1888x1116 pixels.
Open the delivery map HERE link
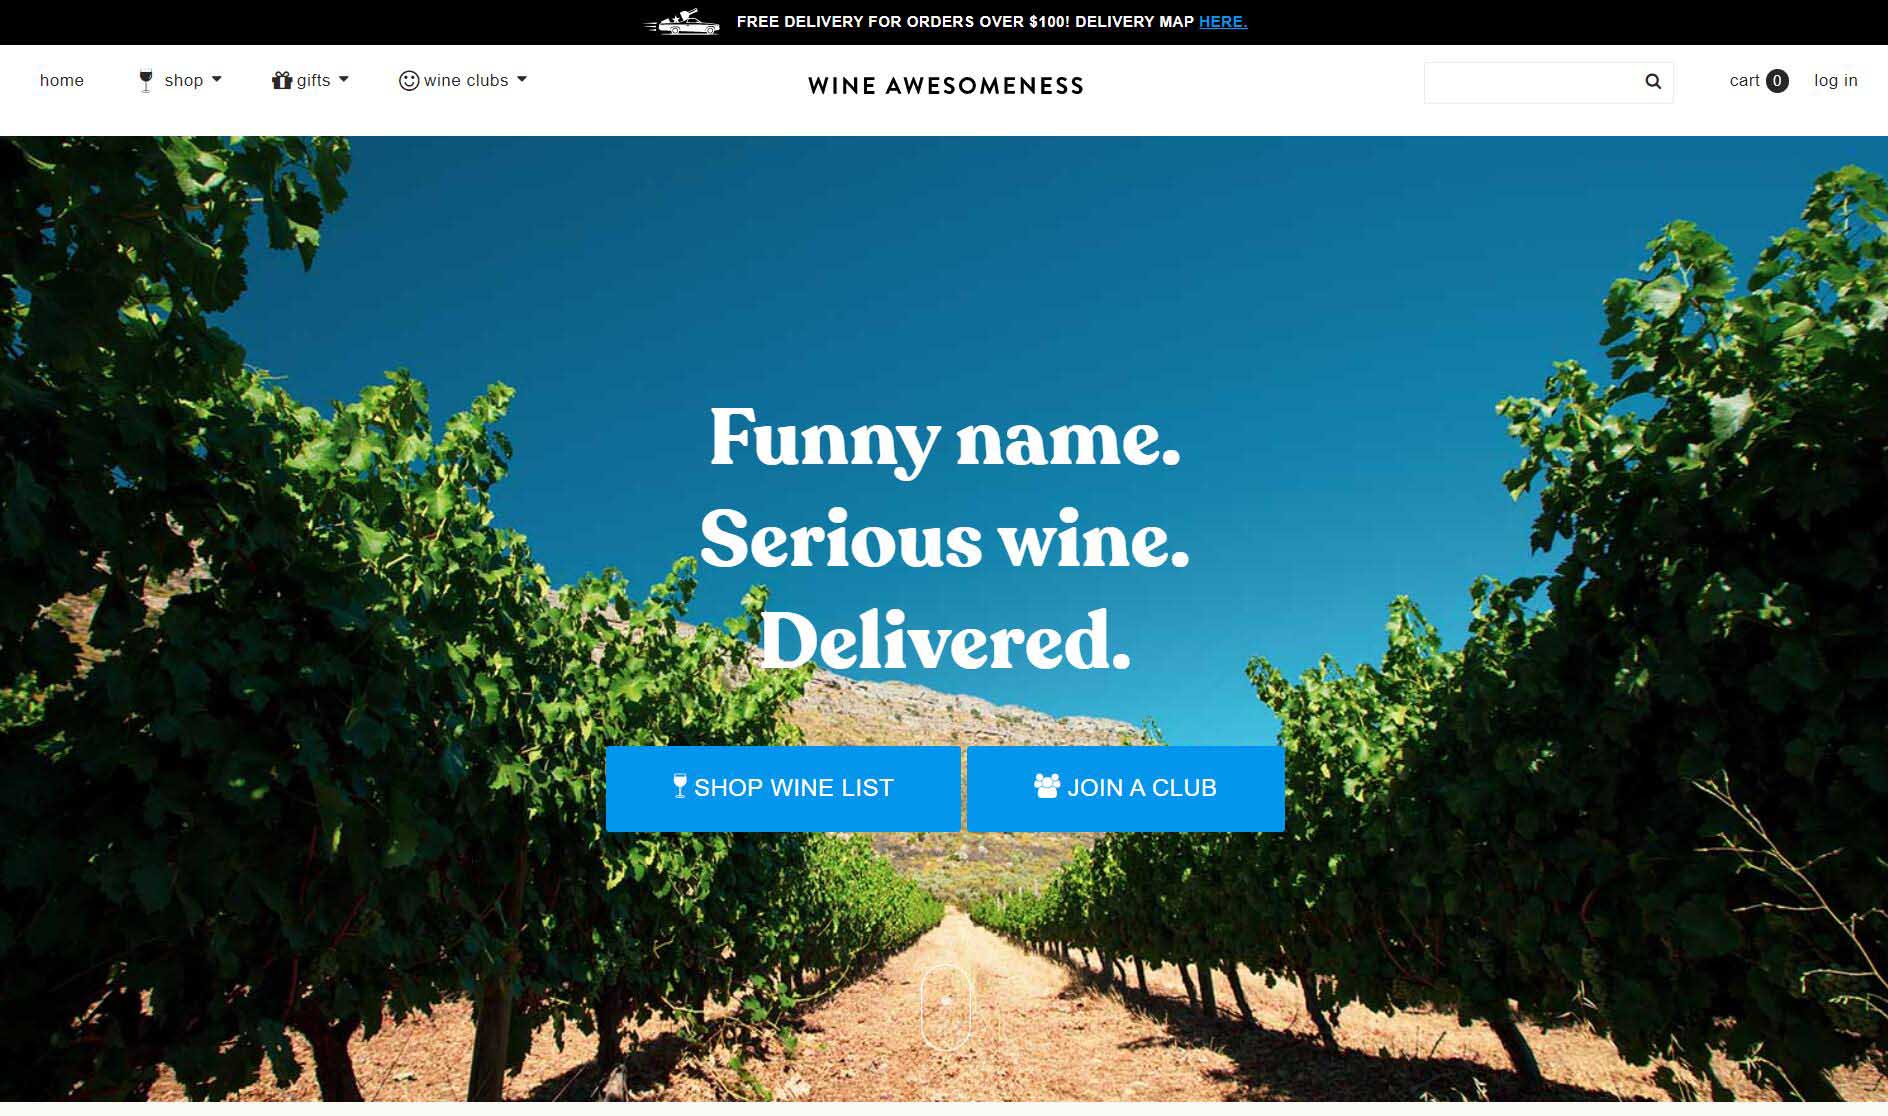click(x=1223, y=22)
